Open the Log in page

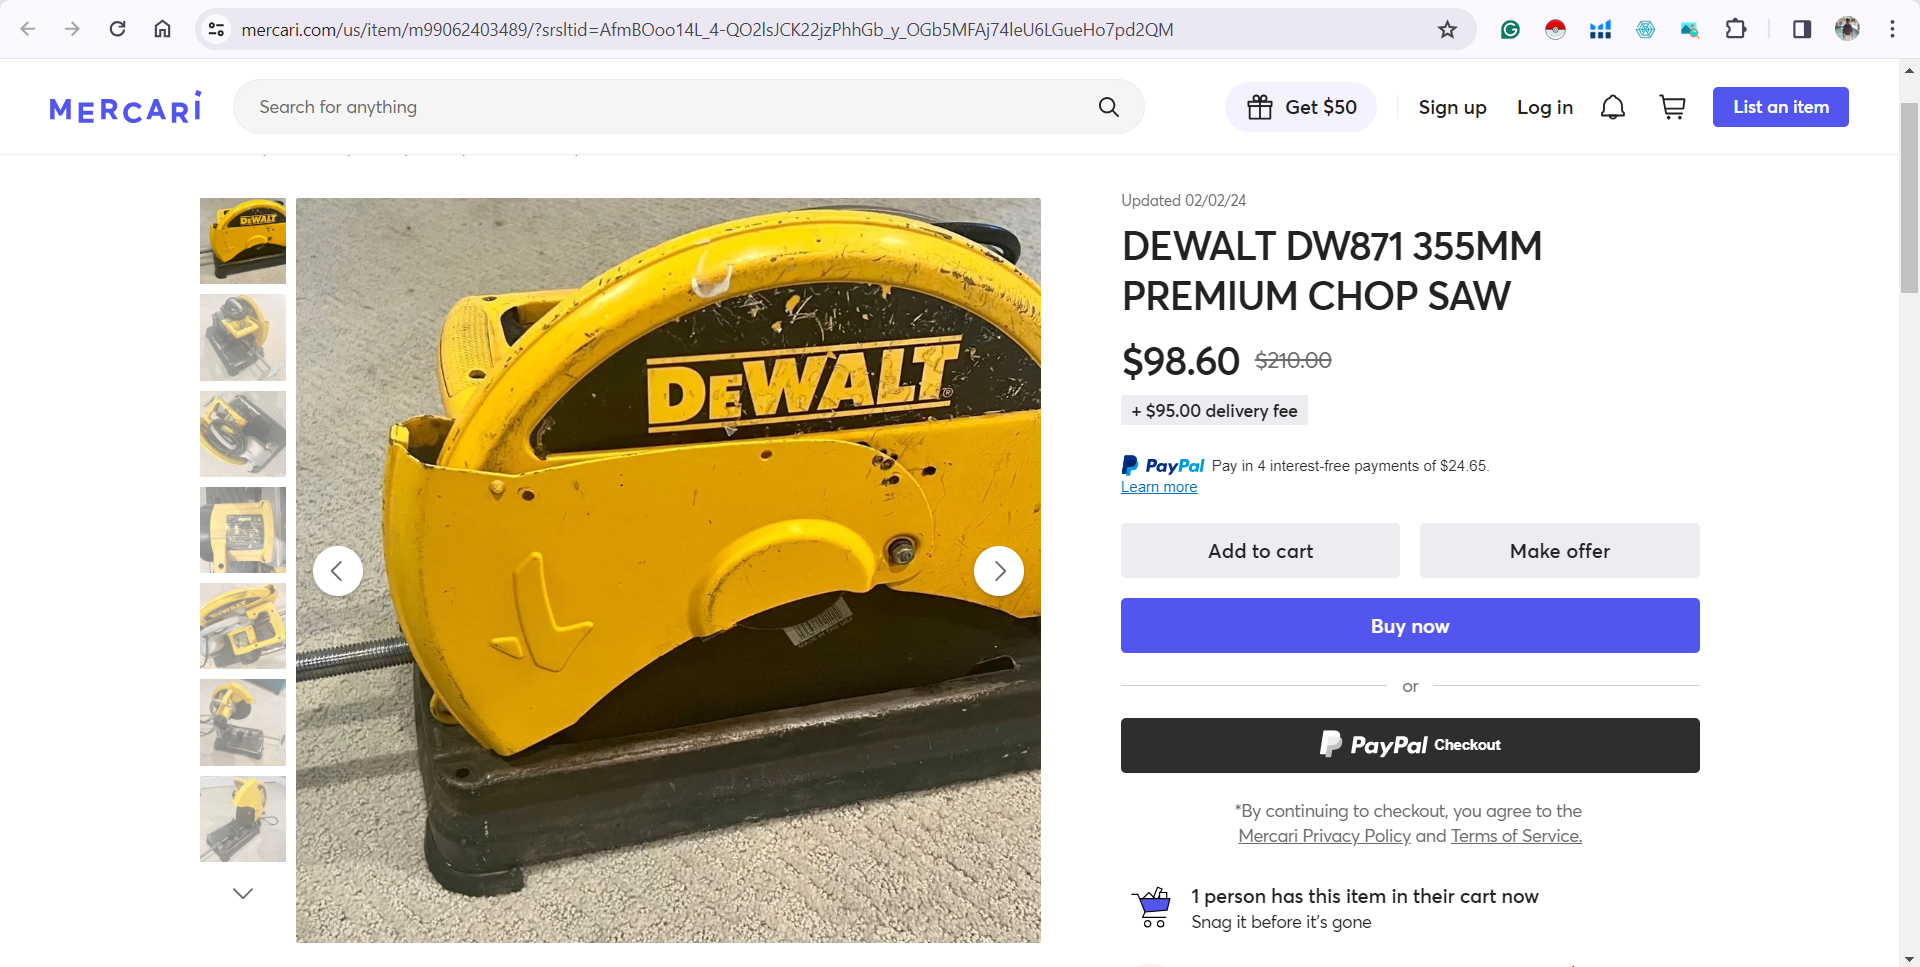pos(1545,107)
